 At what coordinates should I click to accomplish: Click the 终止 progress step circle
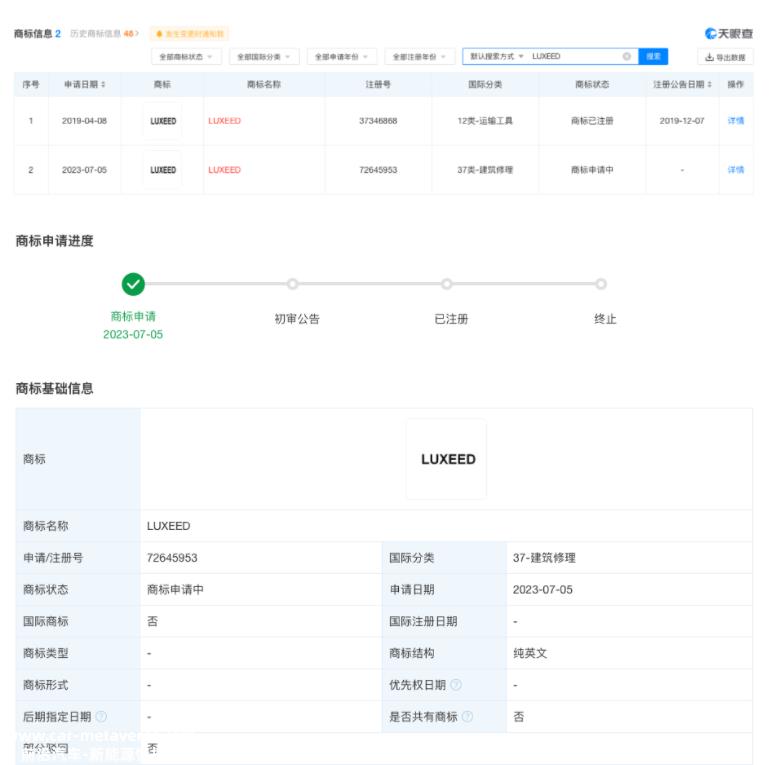coord(601,284)
